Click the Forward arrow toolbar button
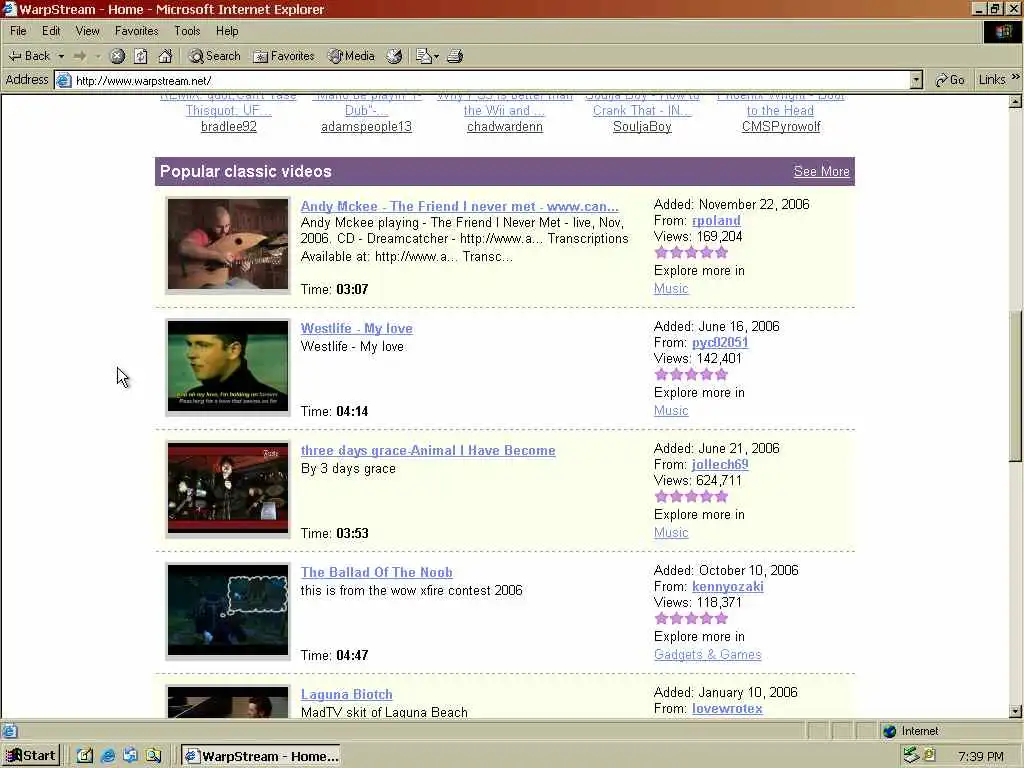 (x=80, y=56)
